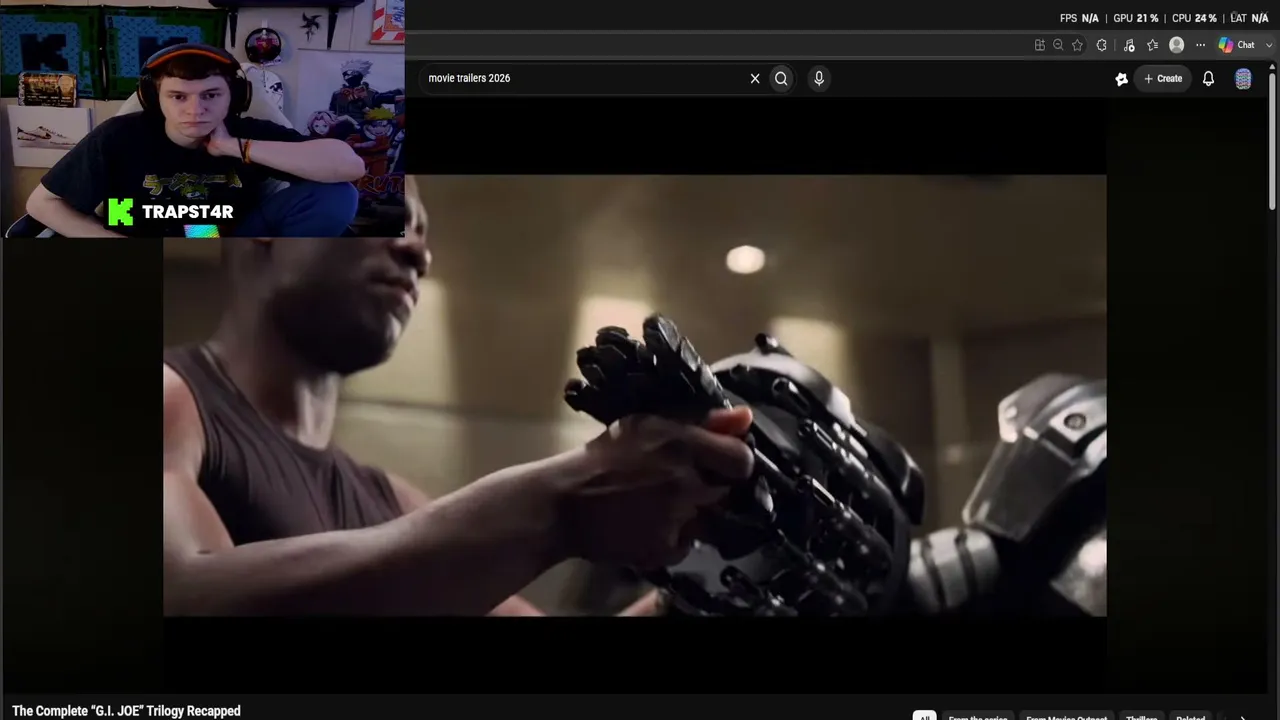Image resolution: width=1280 pixels, height=720 pixels.
Task: Open the favorites list icon
Action: tap(1153, 45)
